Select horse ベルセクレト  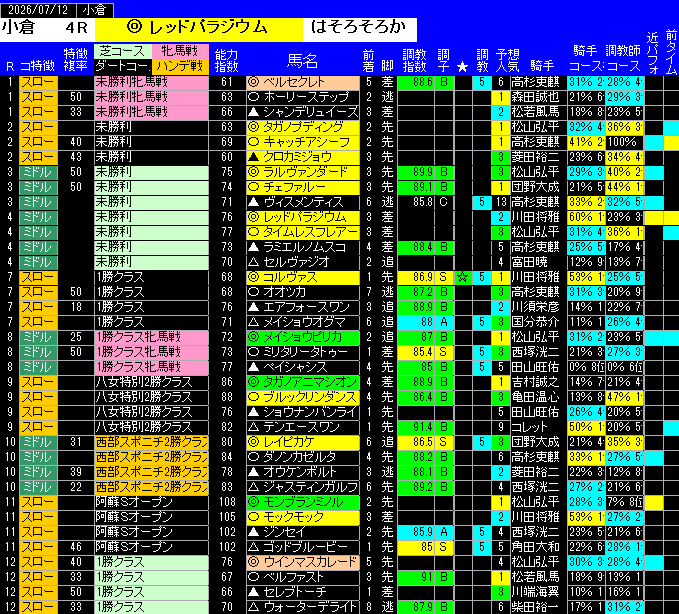(303, 82)
